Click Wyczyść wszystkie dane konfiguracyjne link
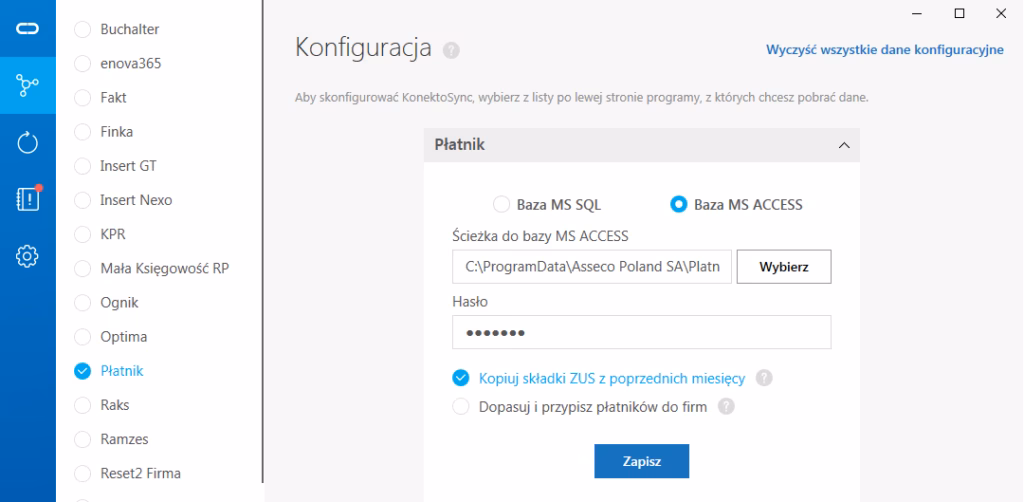Viewport: 1024px width, 502px height. click(884, 50)
